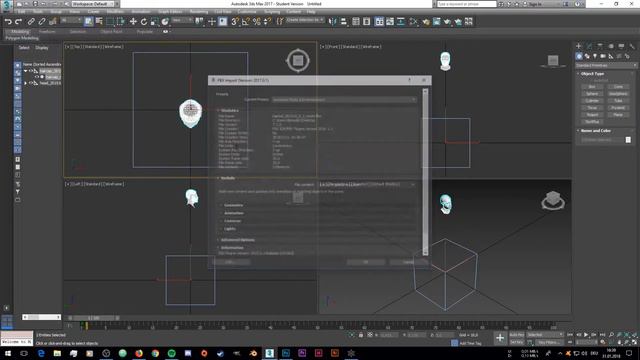This screenshot has width=640, height=360.
Task: Toggle Window/Crossing selection mode
Action: (121, 22)
